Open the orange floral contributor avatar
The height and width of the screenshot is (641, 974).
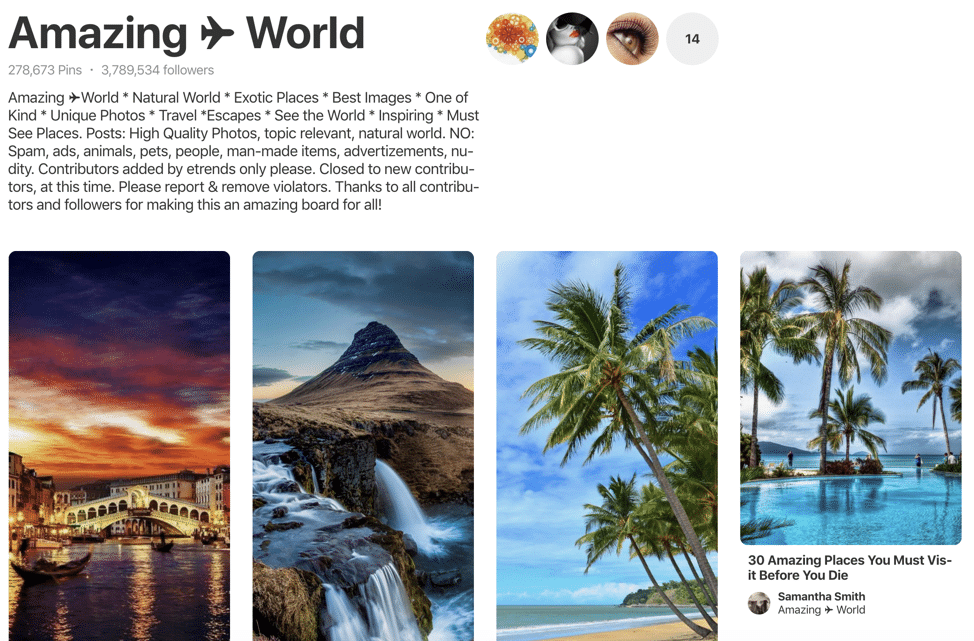[512, 39]
